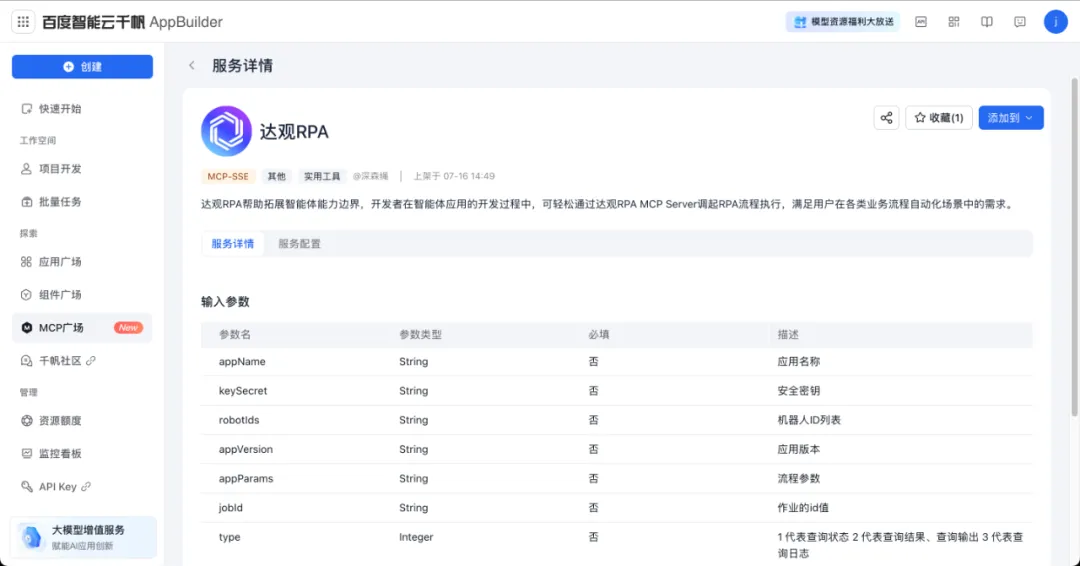
Task: Open the documentation book icon
Action: coord(986,22)
